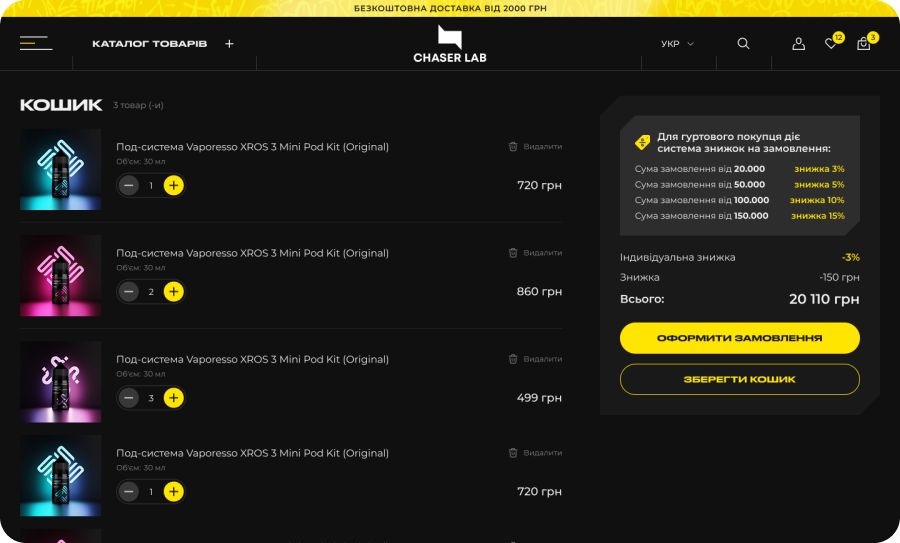Screen dimensions: 900x543
Task: Click 'знижка 5%' discount text
Action: click(819, 184)
